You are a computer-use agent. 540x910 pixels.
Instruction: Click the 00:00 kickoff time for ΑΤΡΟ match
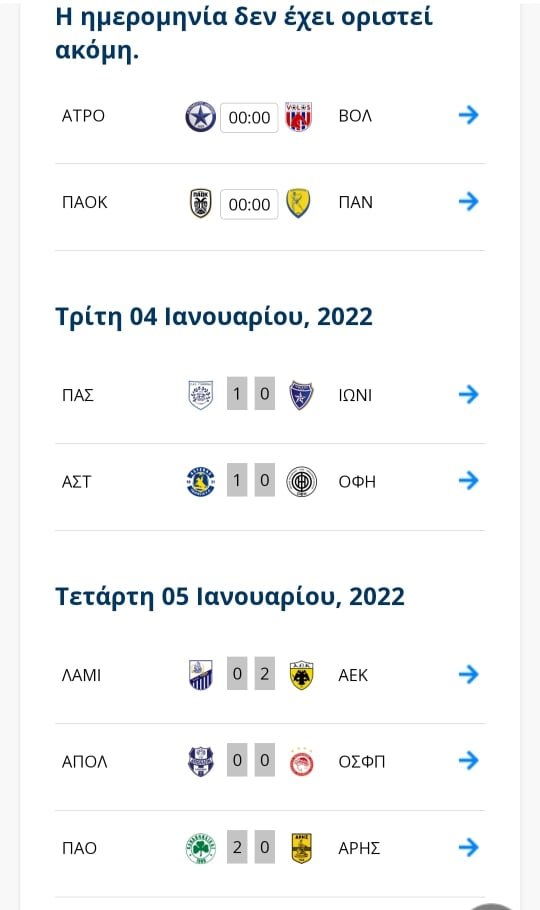point(249,117)
